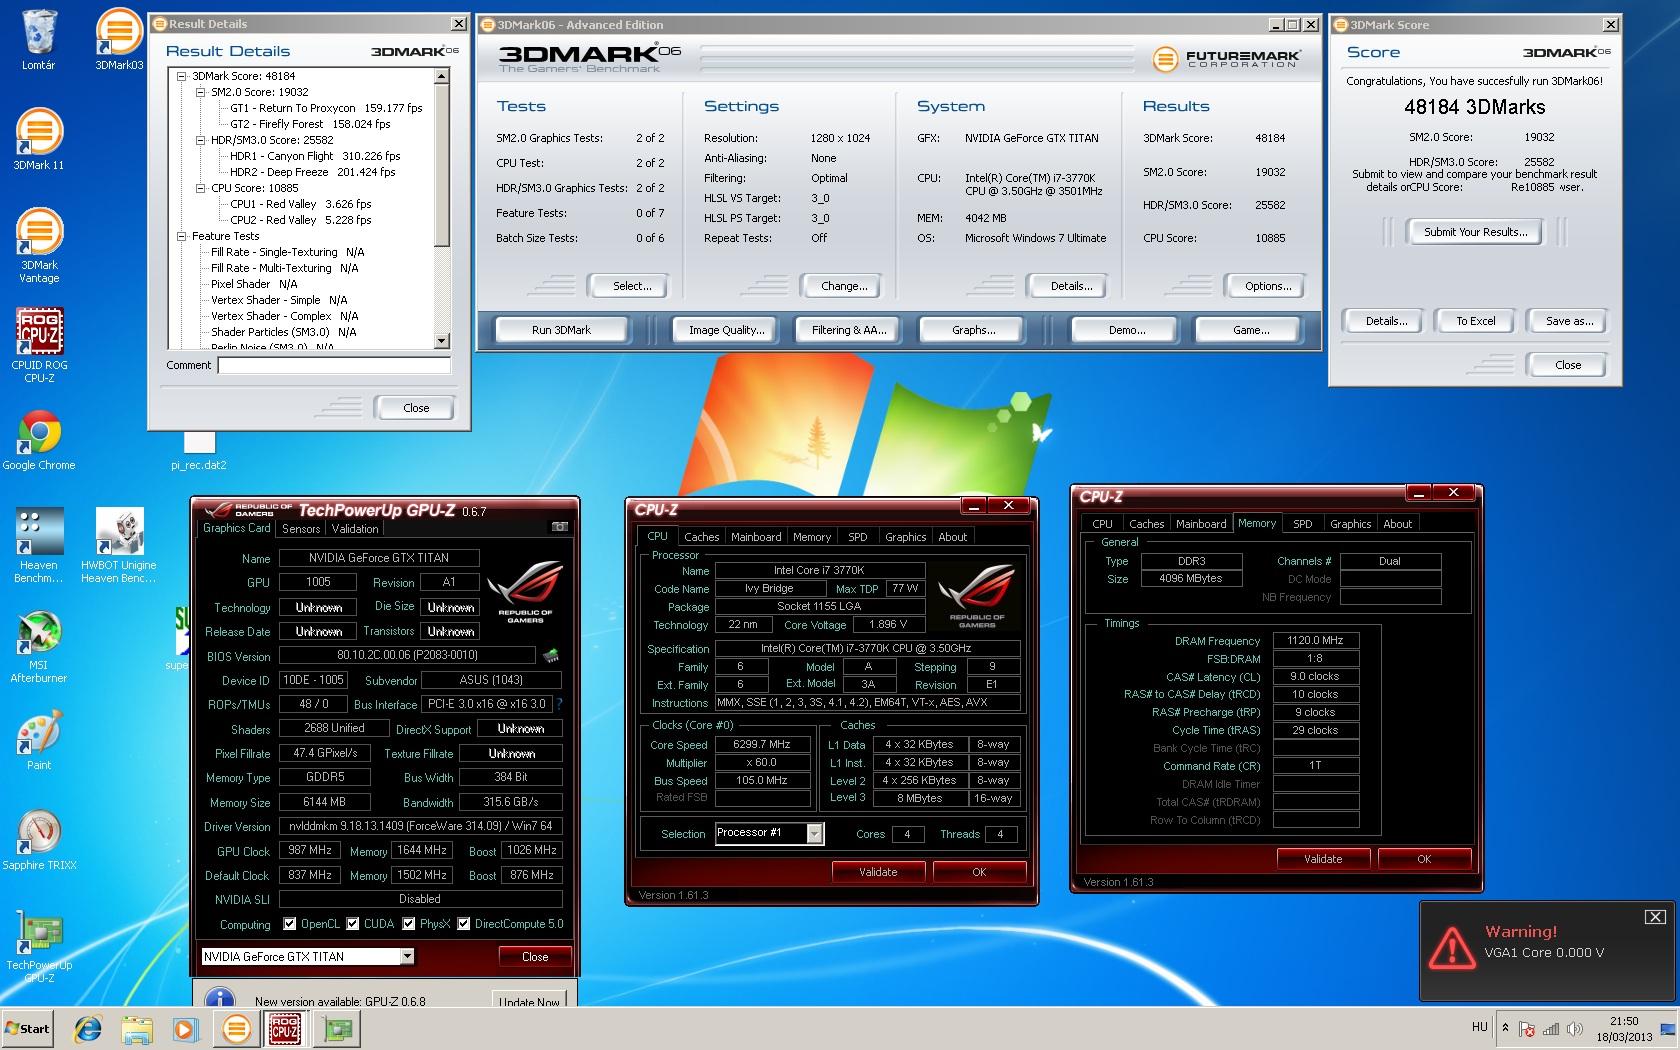
Task: Switch to GPU-Z taskbar button
Action: 337,1029
